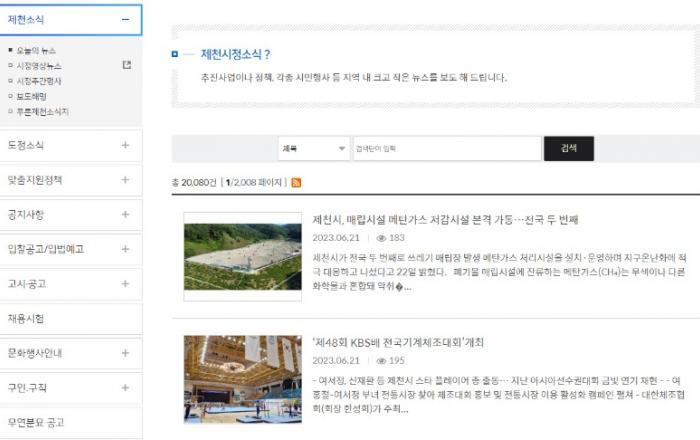Select 보도해명 in the sidebar
This screenshot has height=440, width=700.
point(31,96)
